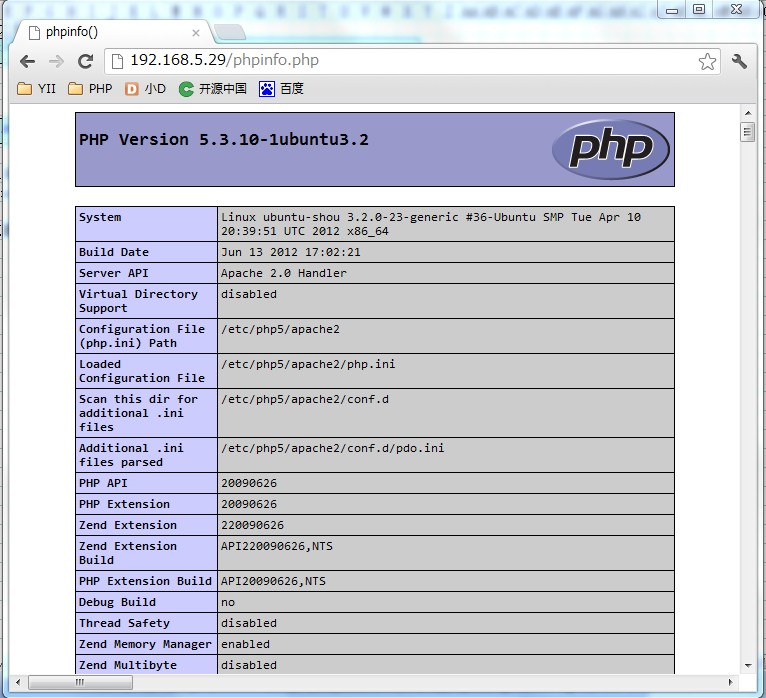Image resolution: width=766 pixels, height=698 pixels.
Task: Select the phpinfo() tab
Action: pyautogui.click(x=112, y=33)
